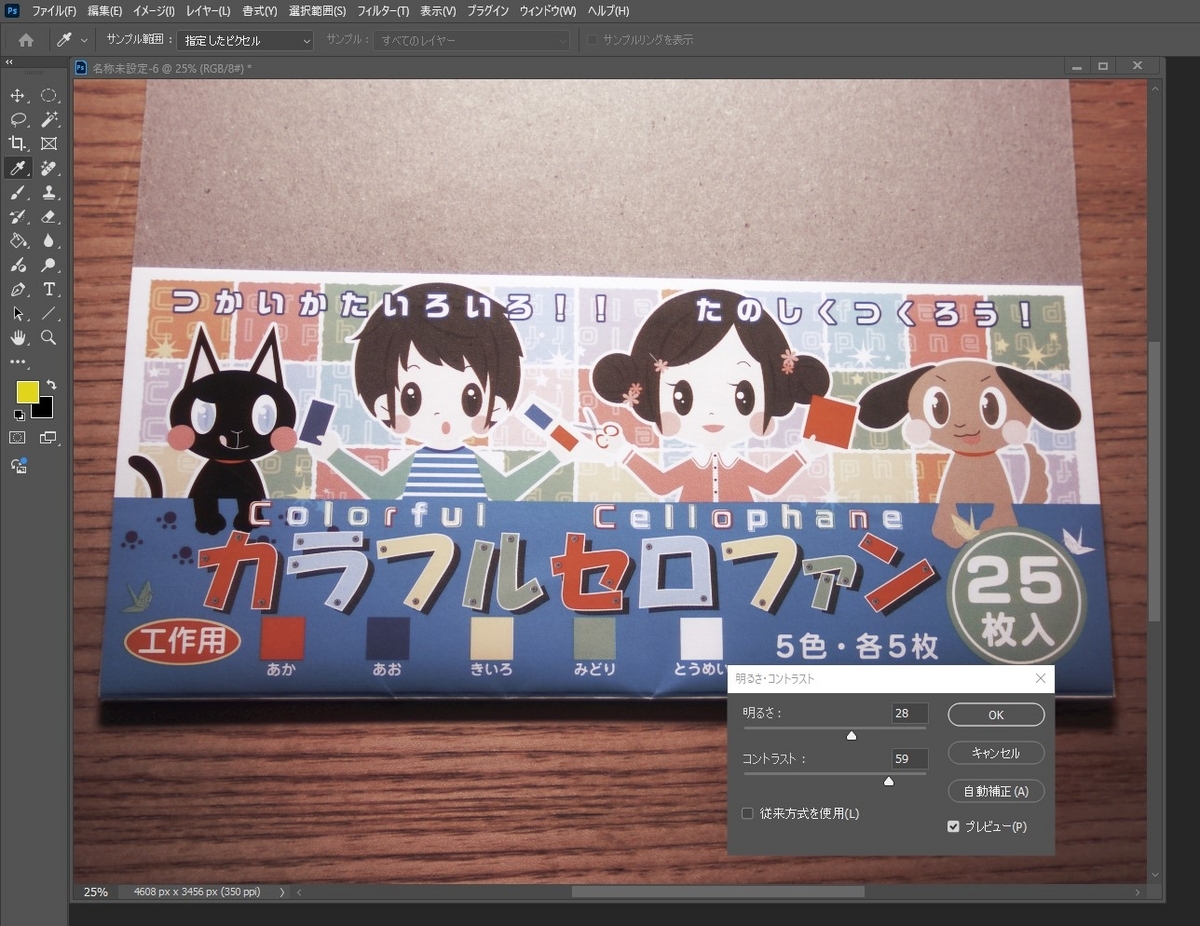Select the Dodge tool
Viewport: 1200px width, 926px height.
click(49, 265)
